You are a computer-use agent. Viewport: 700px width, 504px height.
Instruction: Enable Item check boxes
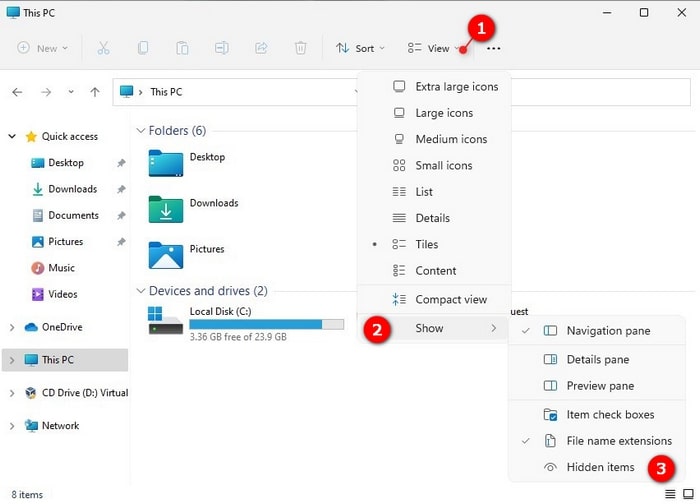(x=597, y=415)
